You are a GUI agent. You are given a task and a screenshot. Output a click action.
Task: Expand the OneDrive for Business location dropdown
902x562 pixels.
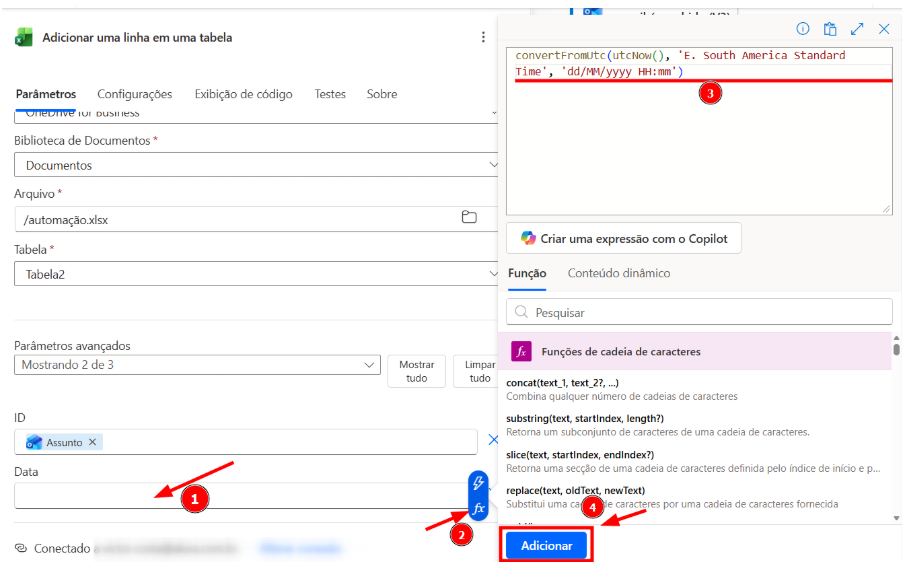256,115
